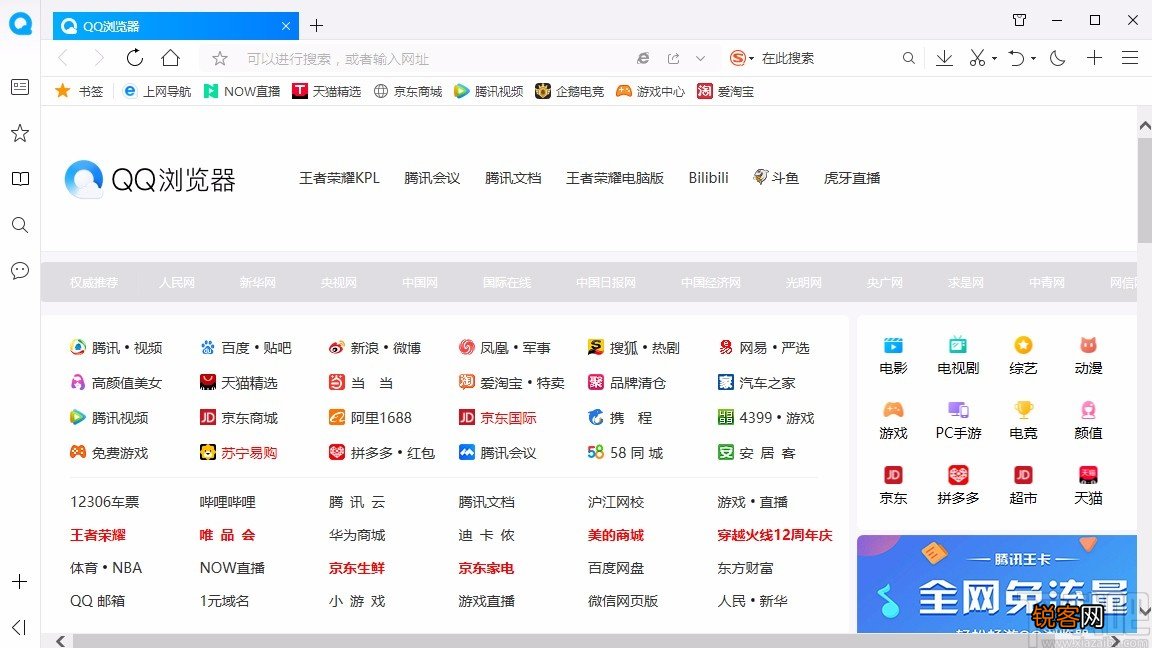Click the vertical scrollbar thumb
The image size is (1152, 648).
click(x=1145, y=190)
